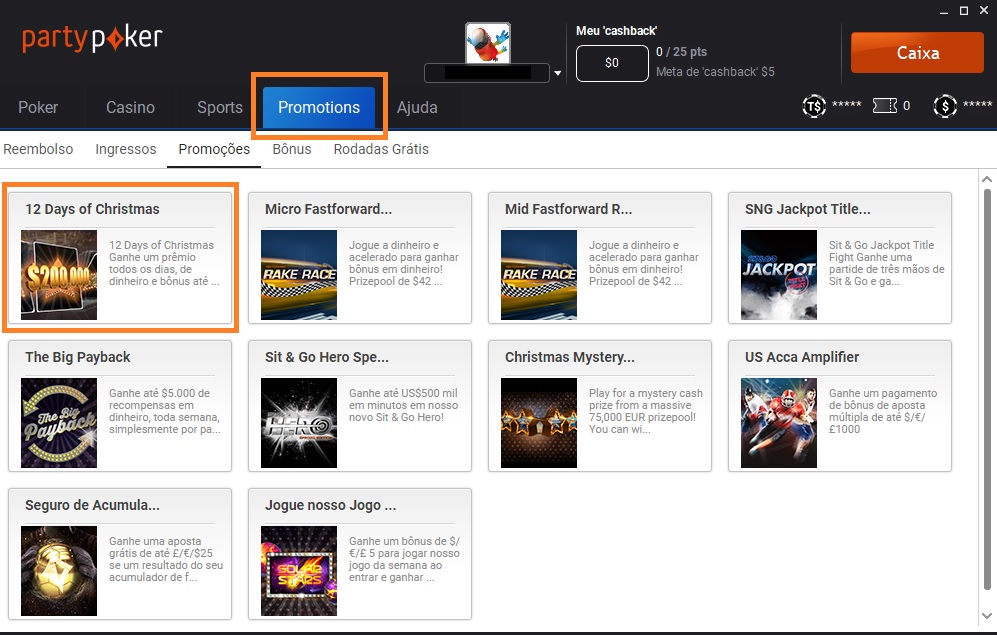The height and width of the screenshot is (635, 997).
Task: Open the Caixa cashier button
Action: 918,53
